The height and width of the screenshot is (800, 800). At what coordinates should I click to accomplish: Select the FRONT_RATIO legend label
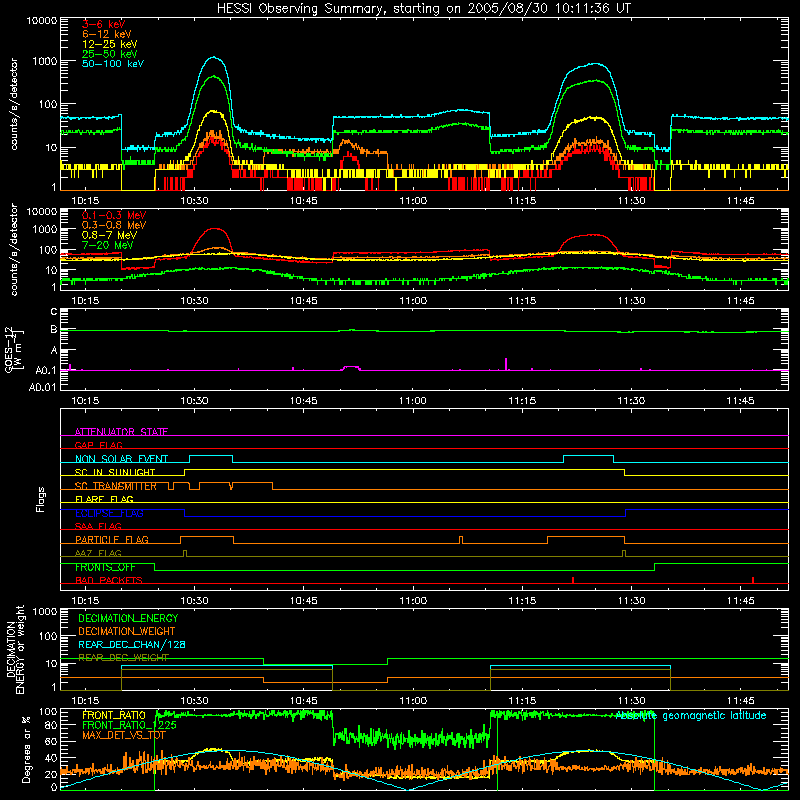click(x=114, y=715)
